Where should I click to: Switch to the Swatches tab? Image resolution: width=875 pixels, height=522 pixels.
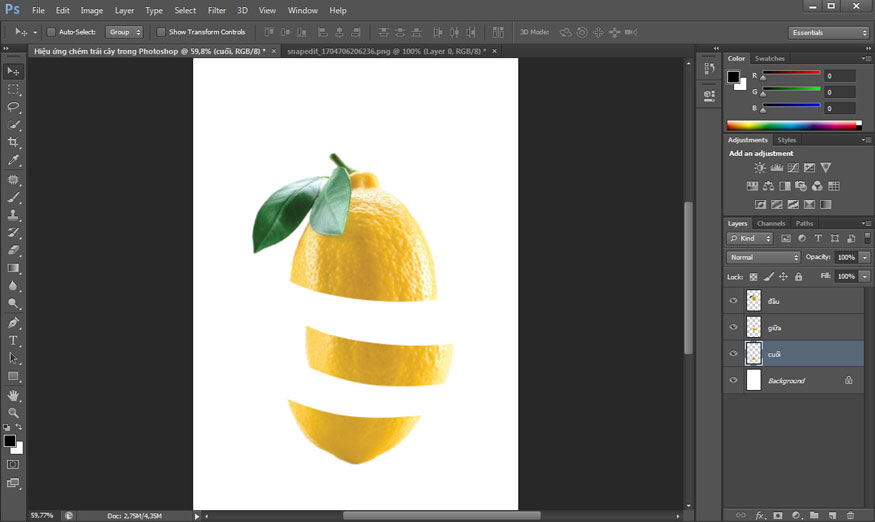tap(770, 59)
